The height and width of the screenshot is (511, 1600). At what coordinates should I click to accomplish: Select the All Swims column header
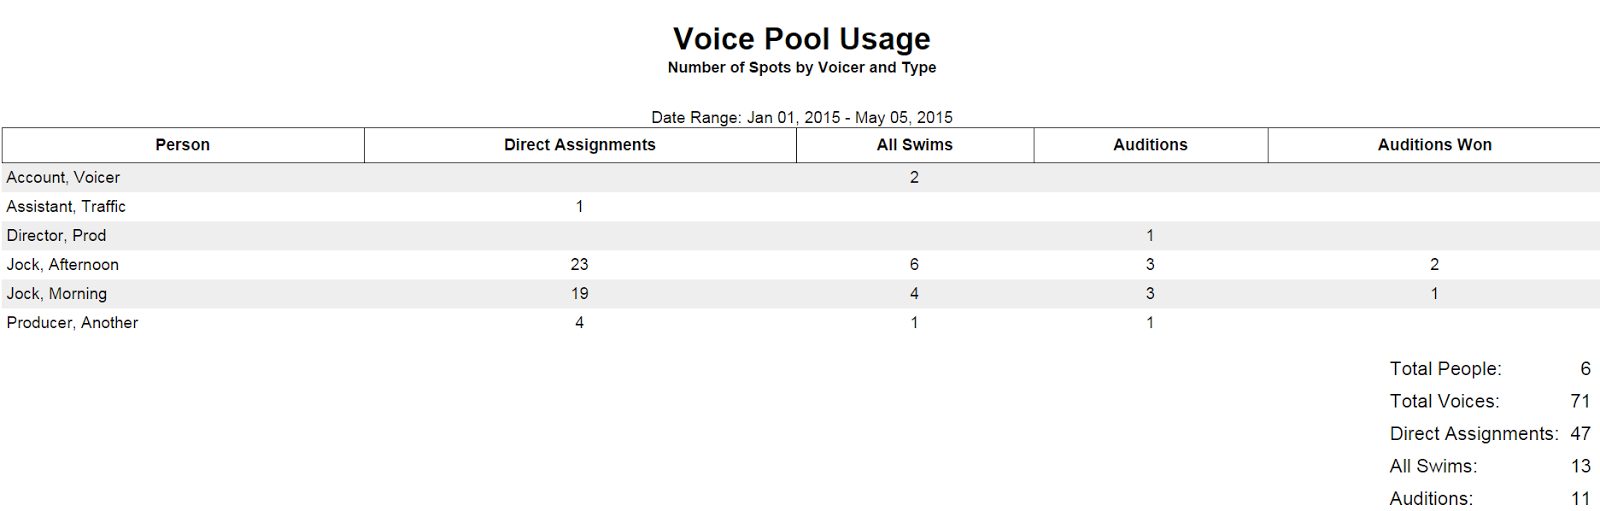pos(914,145)
